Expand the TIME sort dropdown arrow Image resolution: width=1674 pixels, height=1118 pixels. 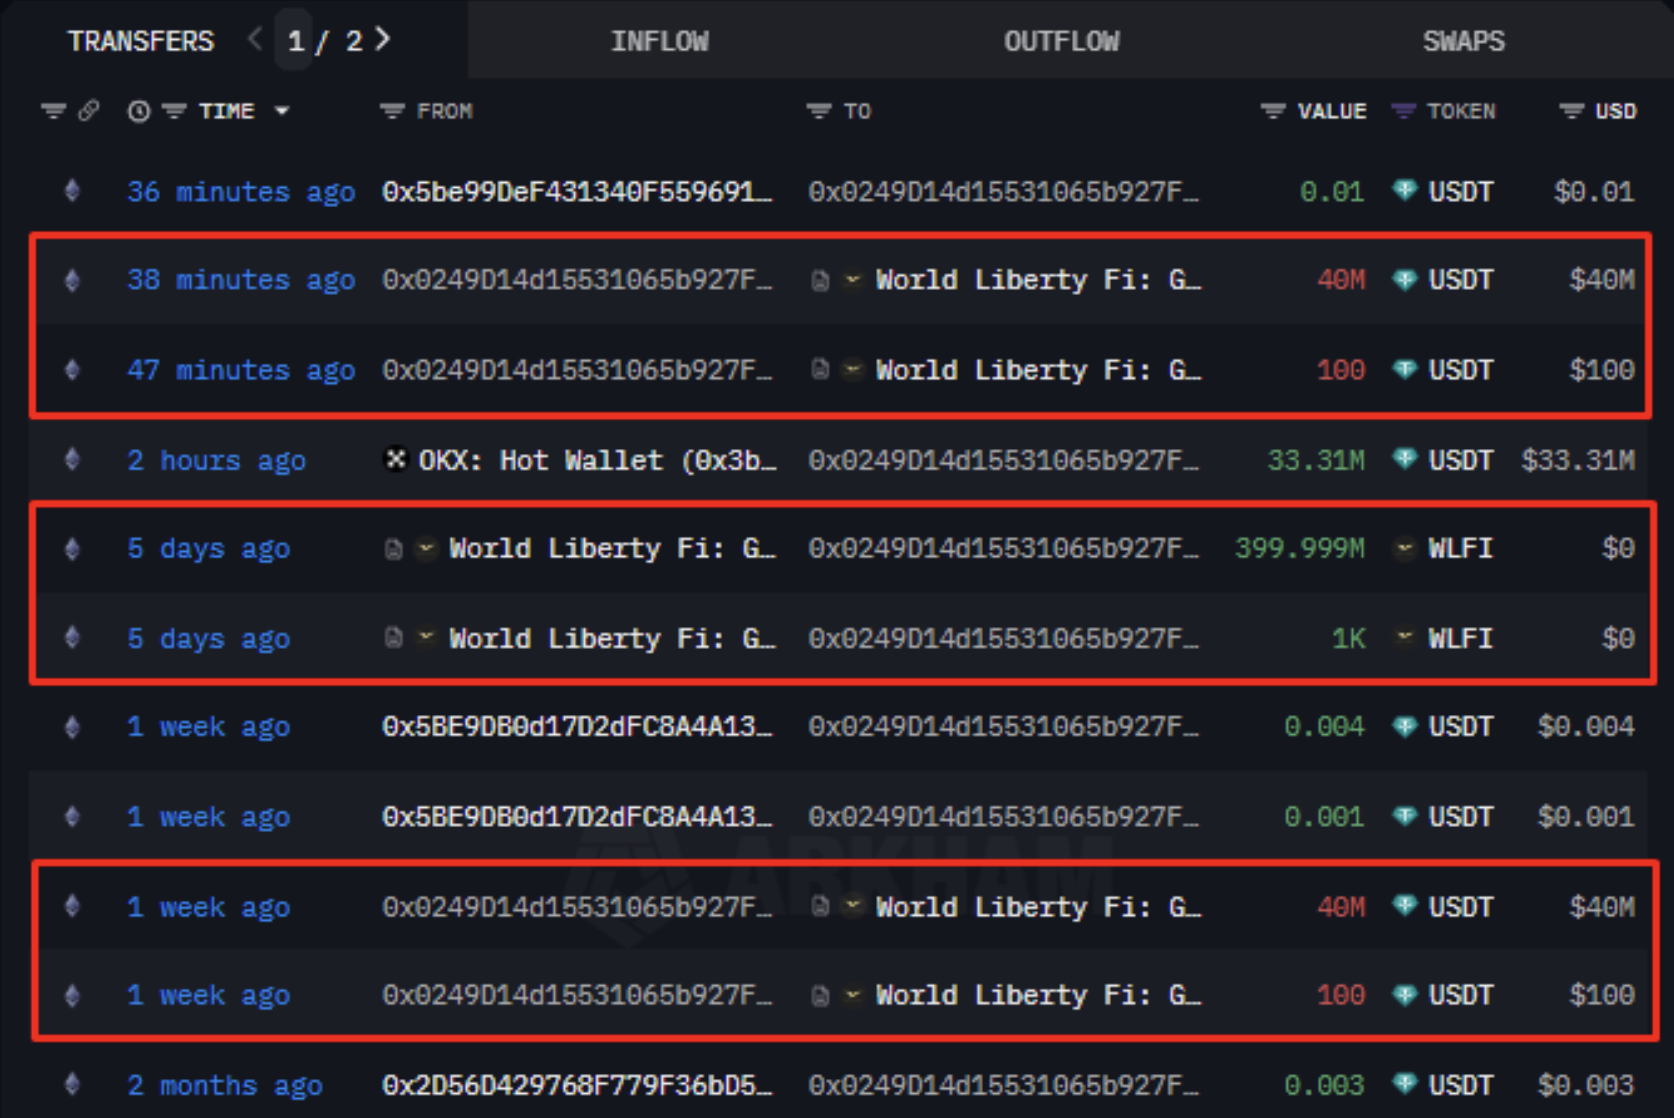(282, 111)
